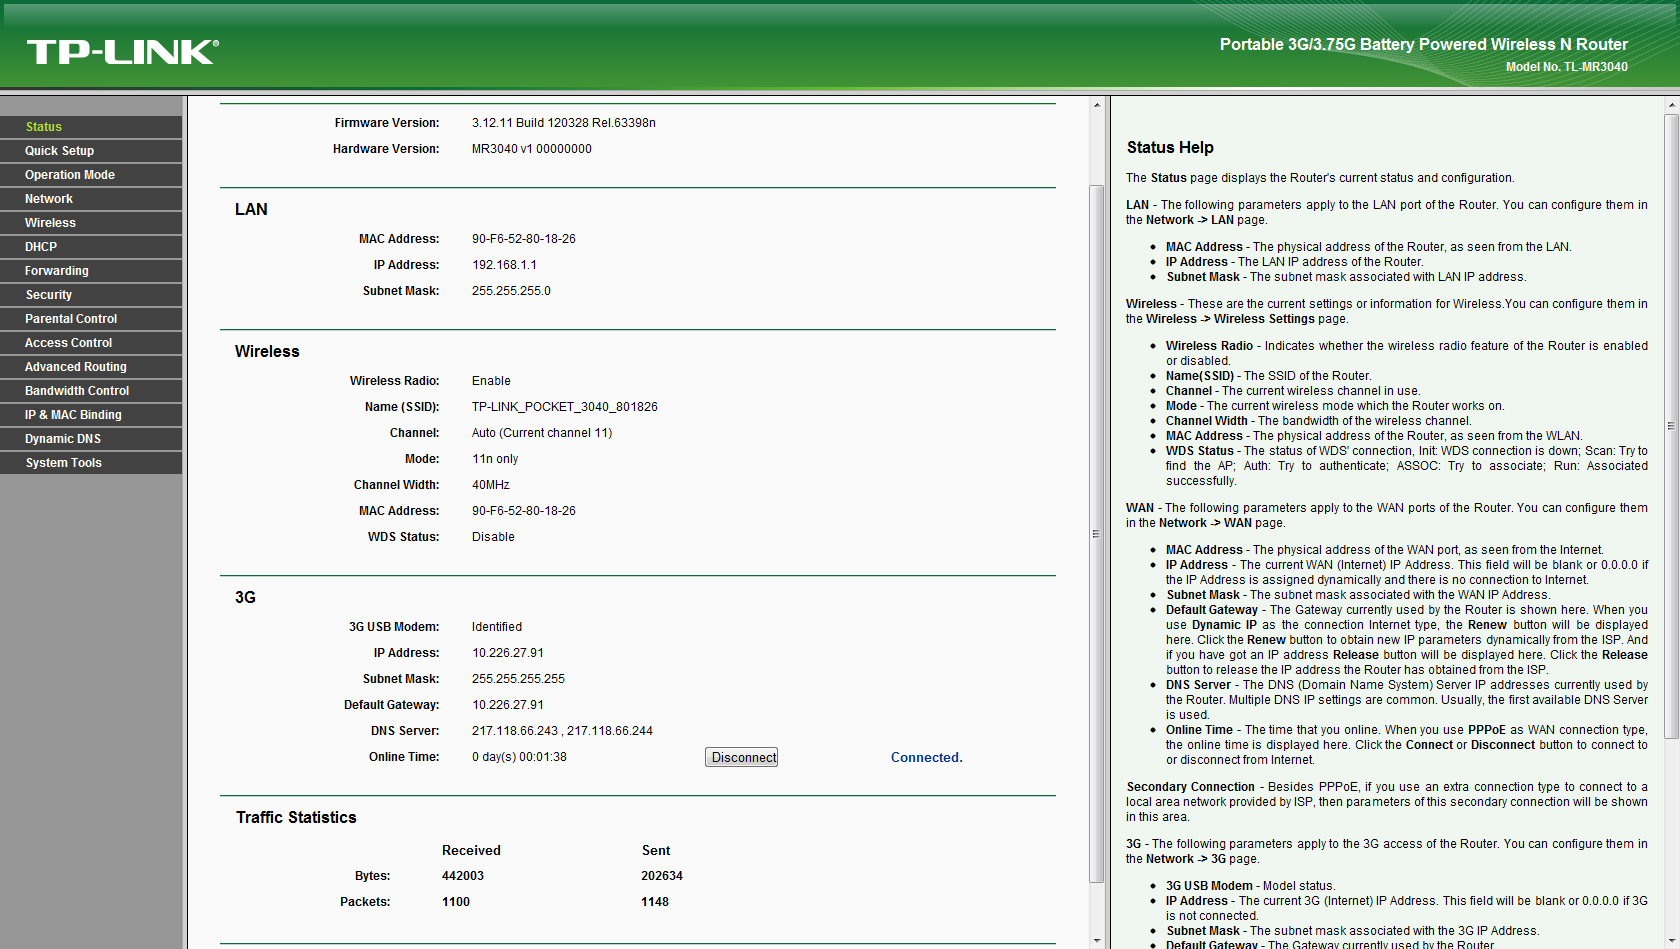Click the 'Traffic Statistics' section heading
Viewport: 1680px width, 949px height.
click(296, 817)
